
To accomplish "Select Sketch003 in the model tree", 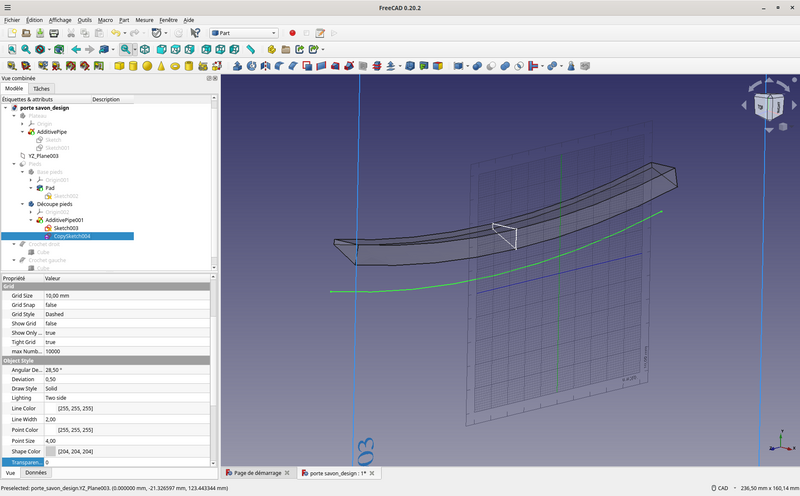I will click(67, 228).
